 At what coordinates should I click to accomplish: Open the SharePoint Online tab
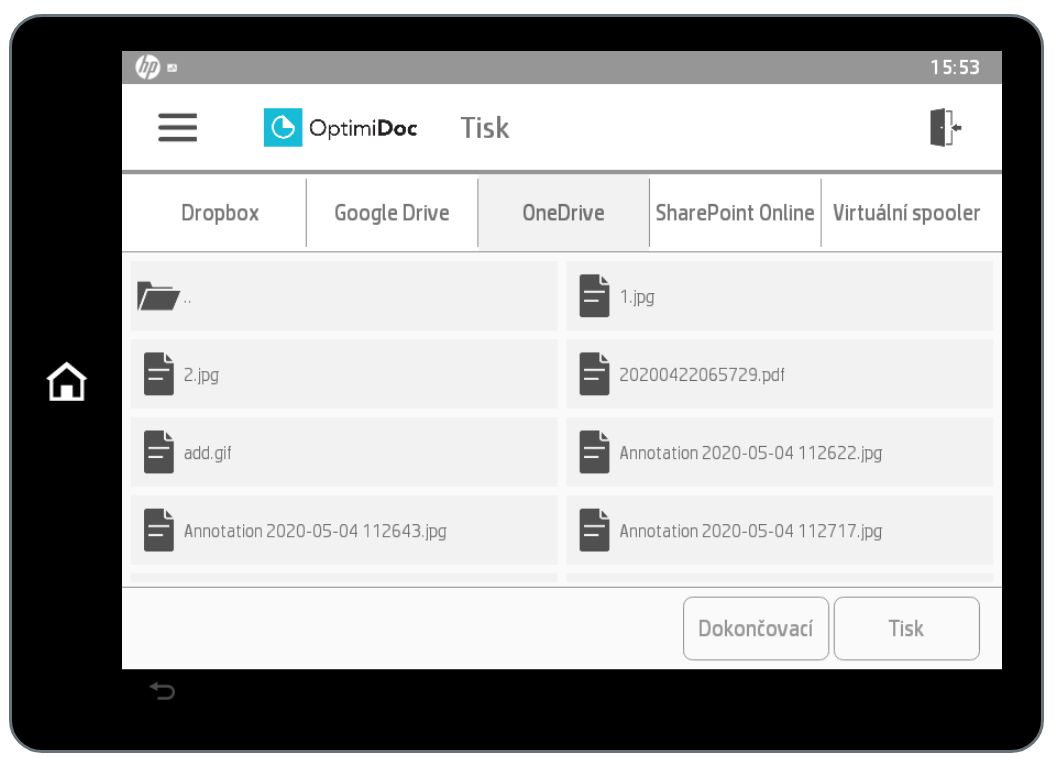[x=735, y=213]
